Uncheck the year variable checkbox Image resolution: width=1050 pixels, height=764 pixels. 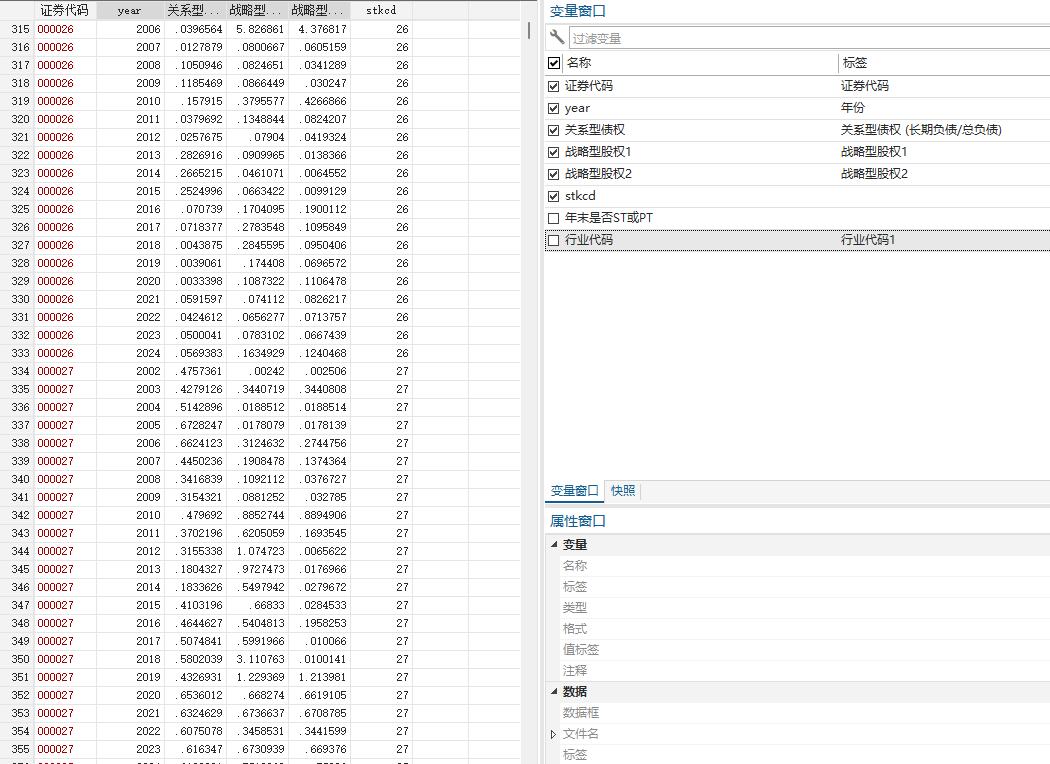coord(555,108)
